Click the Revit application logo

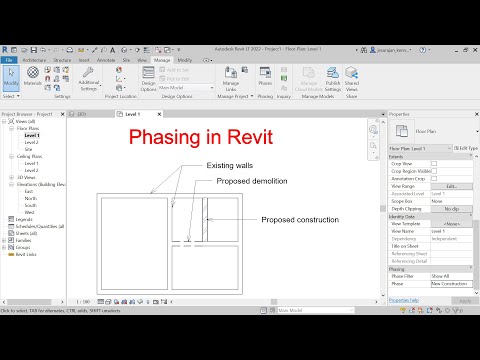5,50
